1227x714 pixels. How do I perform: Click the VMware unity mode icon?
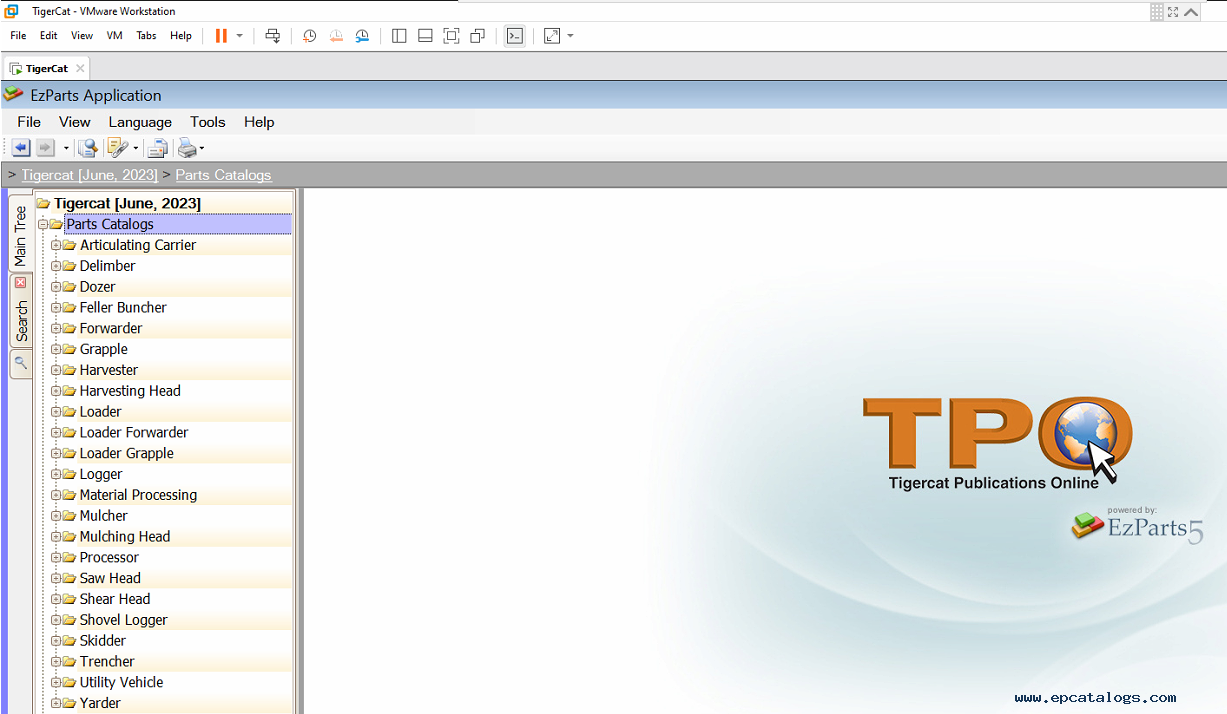[477, 36]
